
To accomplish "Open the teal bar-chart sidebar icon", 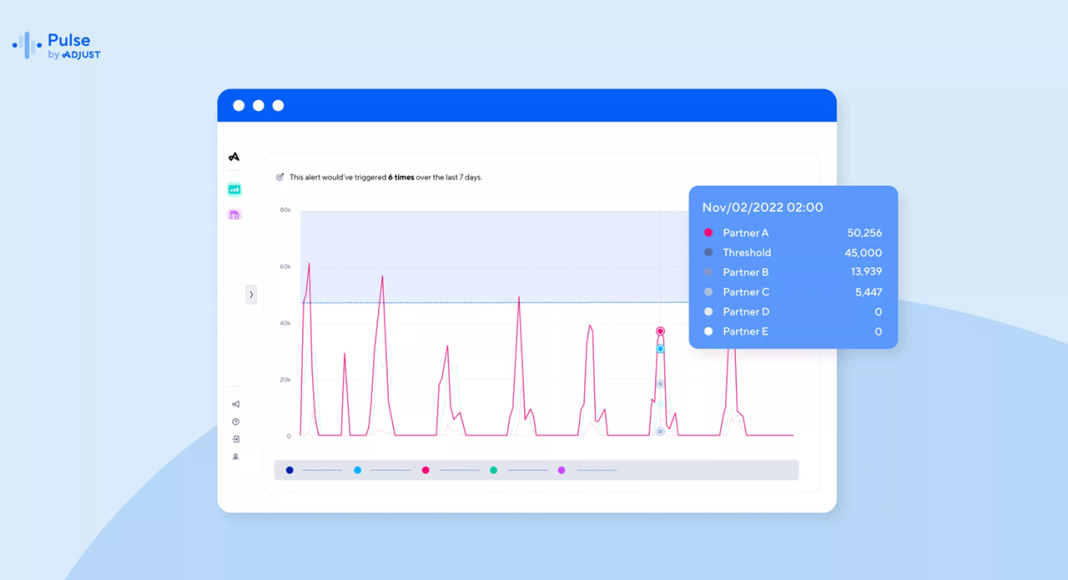I will point(234,189).
